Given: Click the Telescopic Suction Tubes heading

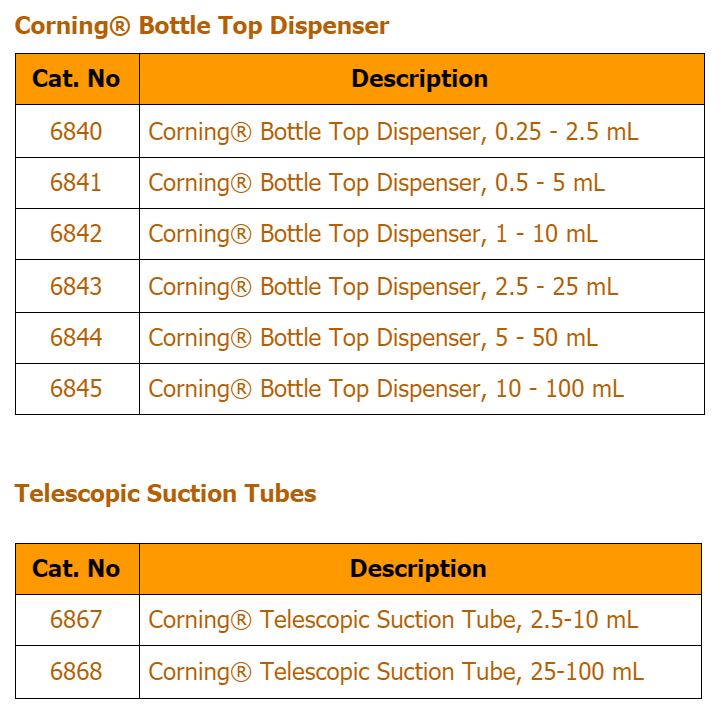Looking at the screenshot, I should tap(165, 494).
